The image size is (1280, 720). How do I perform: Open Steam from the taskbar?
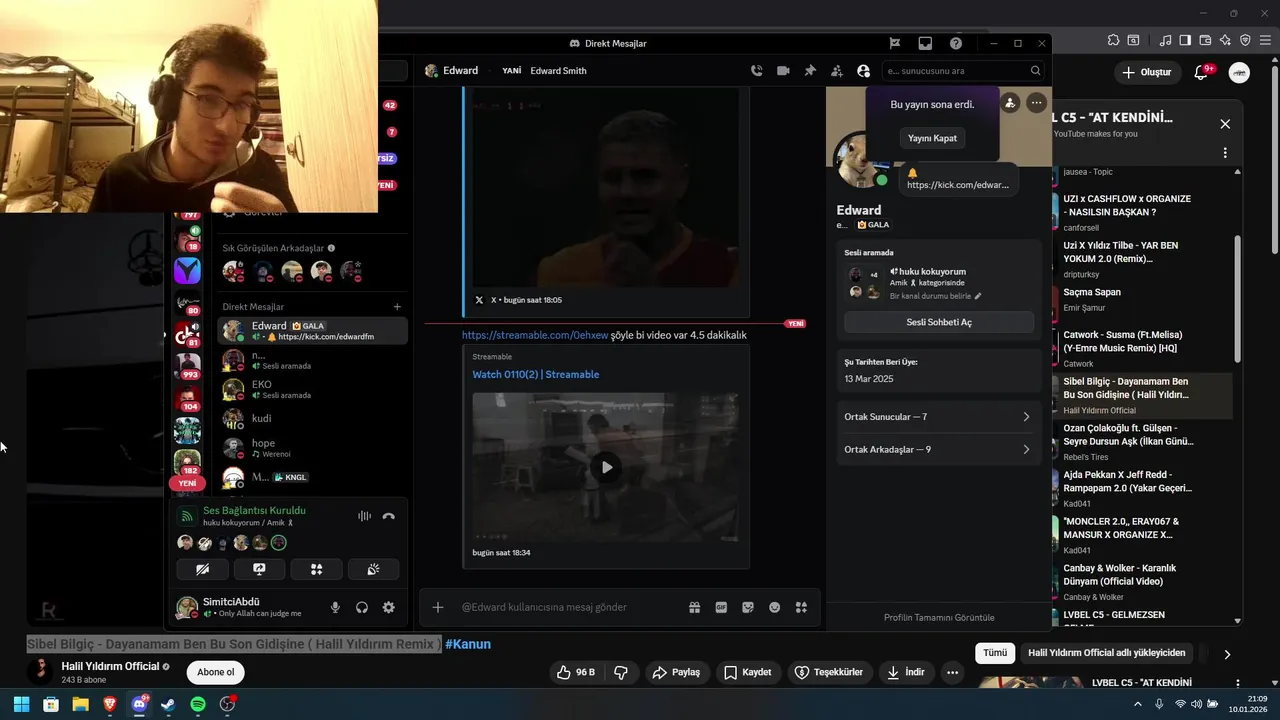point(168,704)
